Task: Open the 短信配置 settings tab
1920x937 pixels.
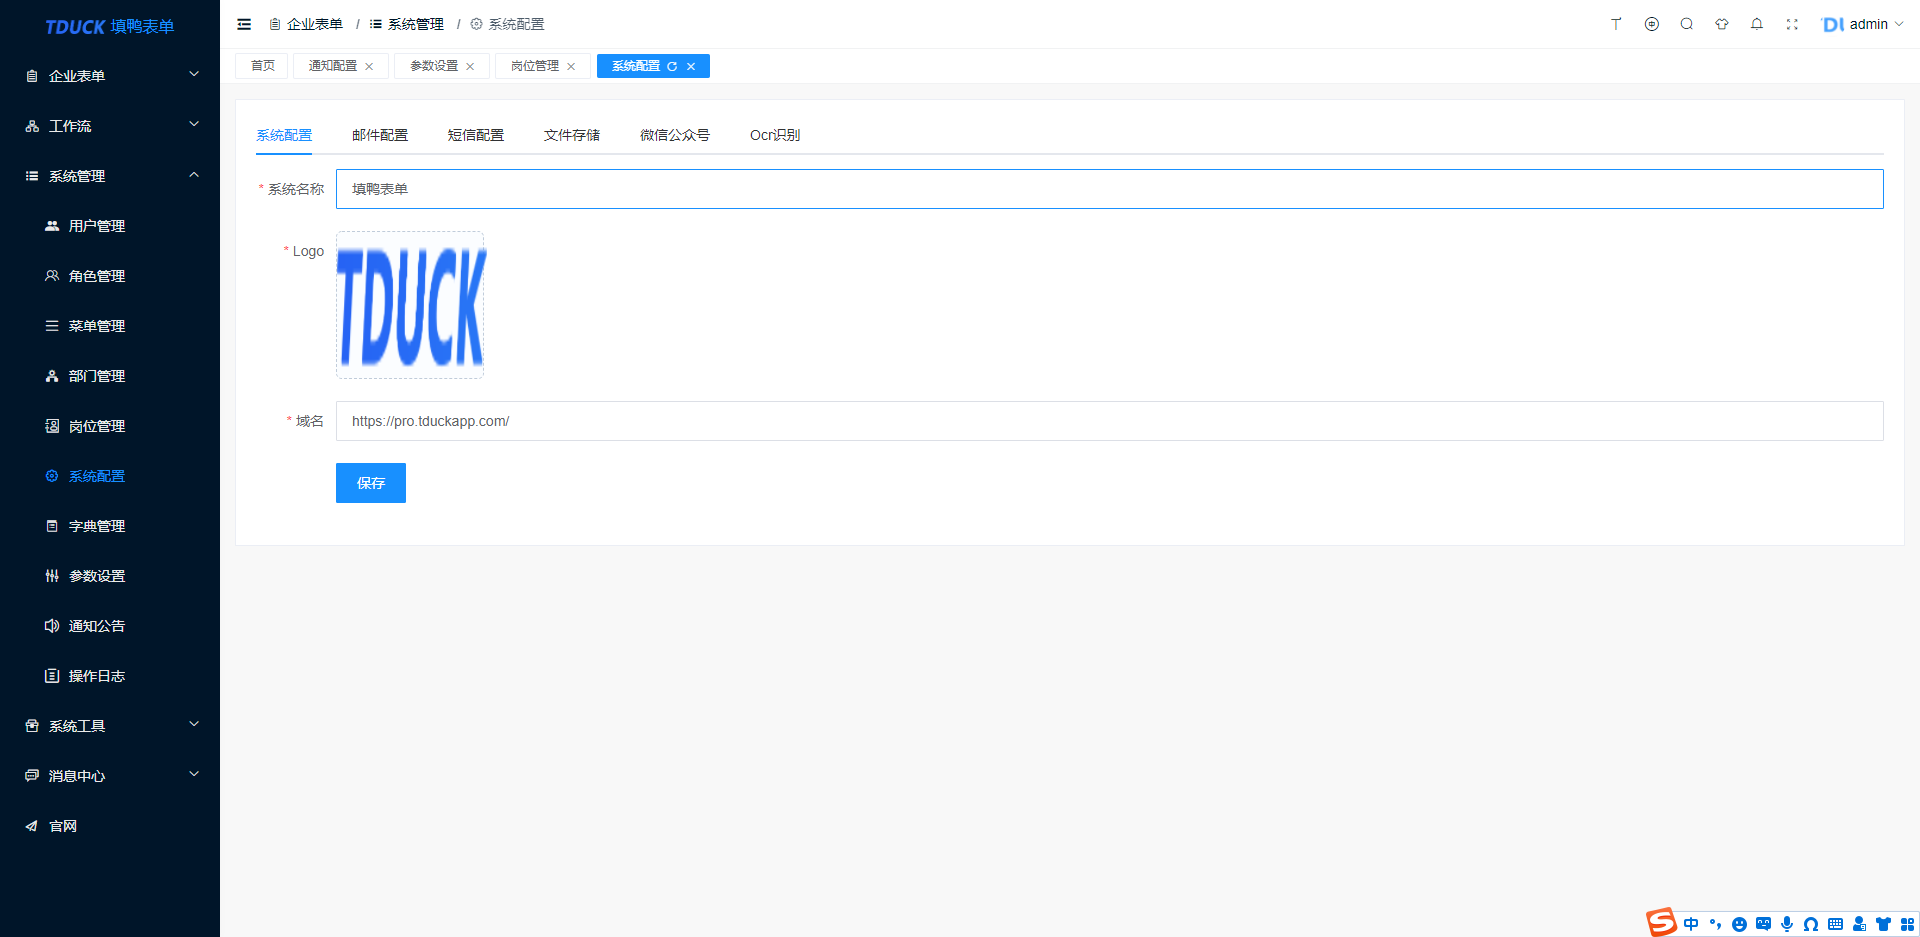Action: (476, 135)
